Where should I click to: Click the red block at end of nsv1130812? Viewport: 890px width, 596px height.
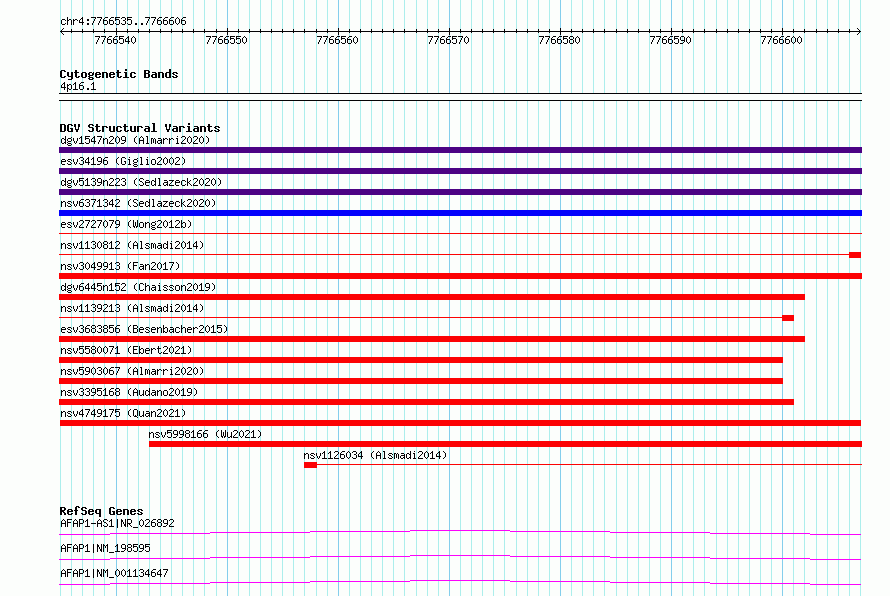(x=855, y=255)
